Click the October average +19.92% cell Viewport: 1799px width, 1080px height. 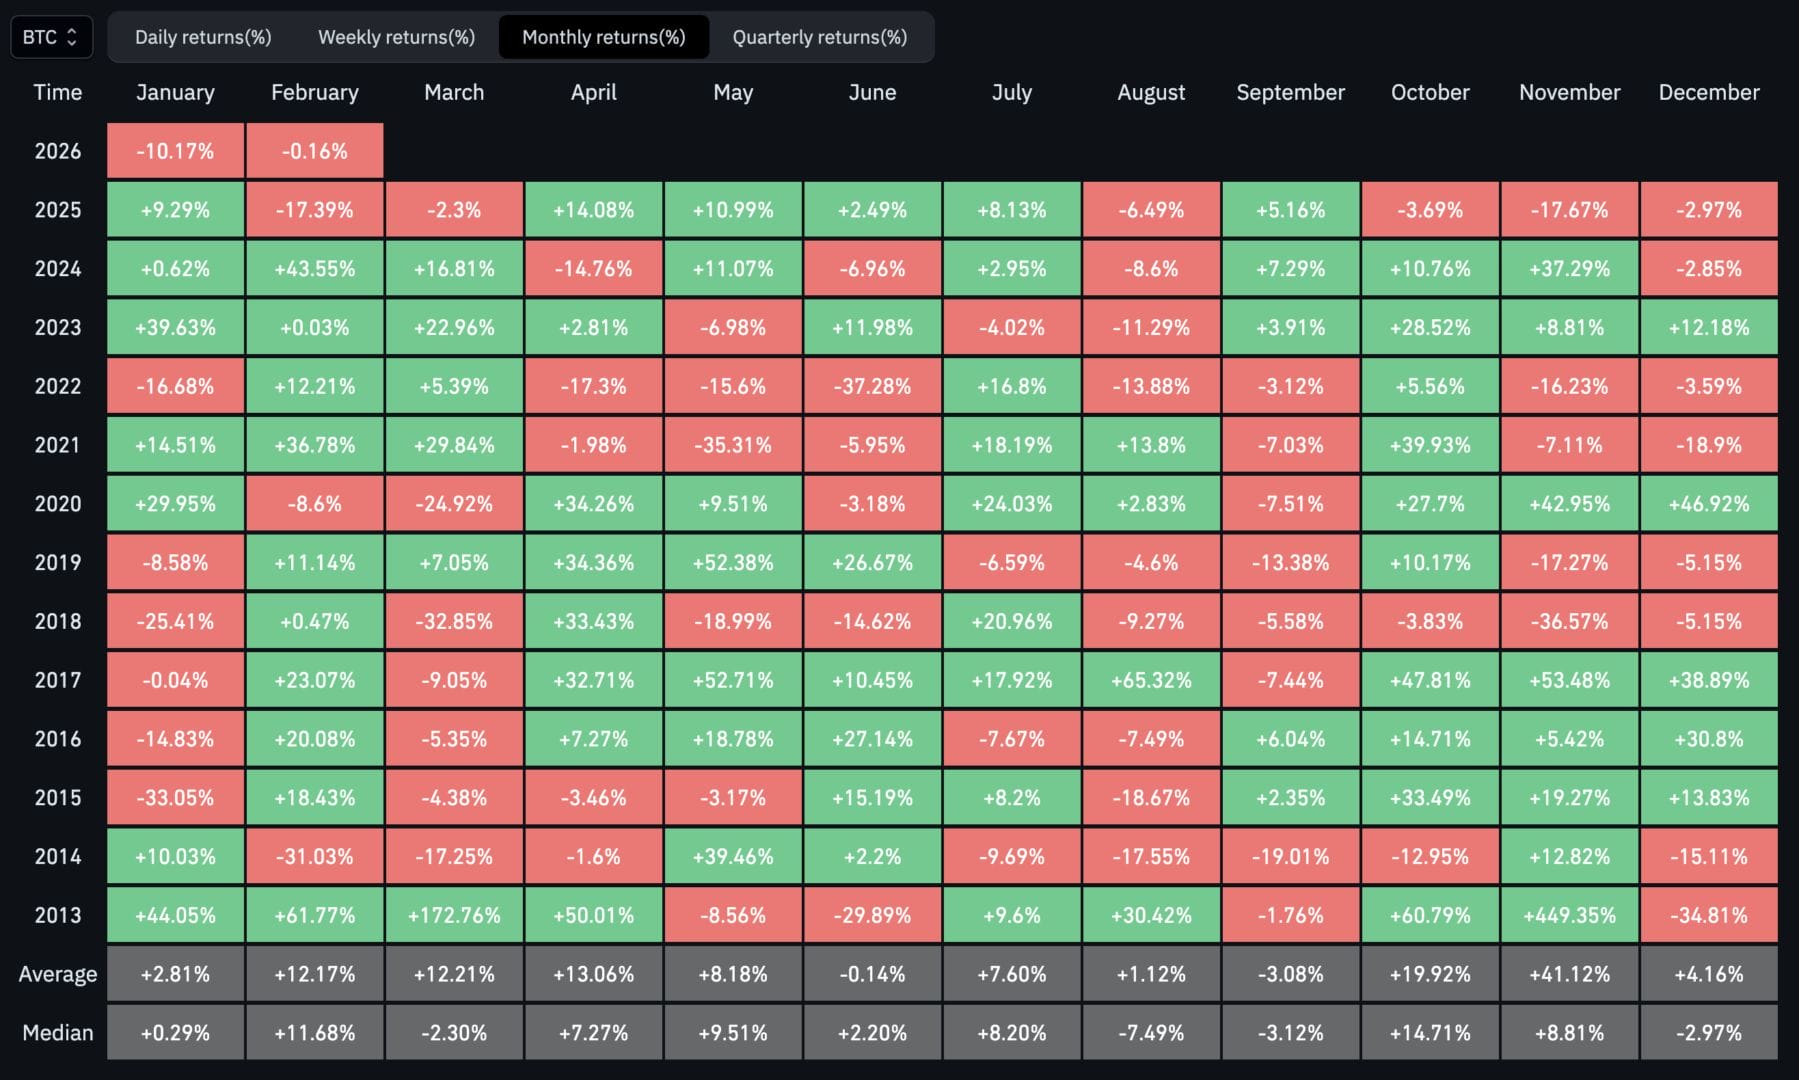coord(1430,974)
